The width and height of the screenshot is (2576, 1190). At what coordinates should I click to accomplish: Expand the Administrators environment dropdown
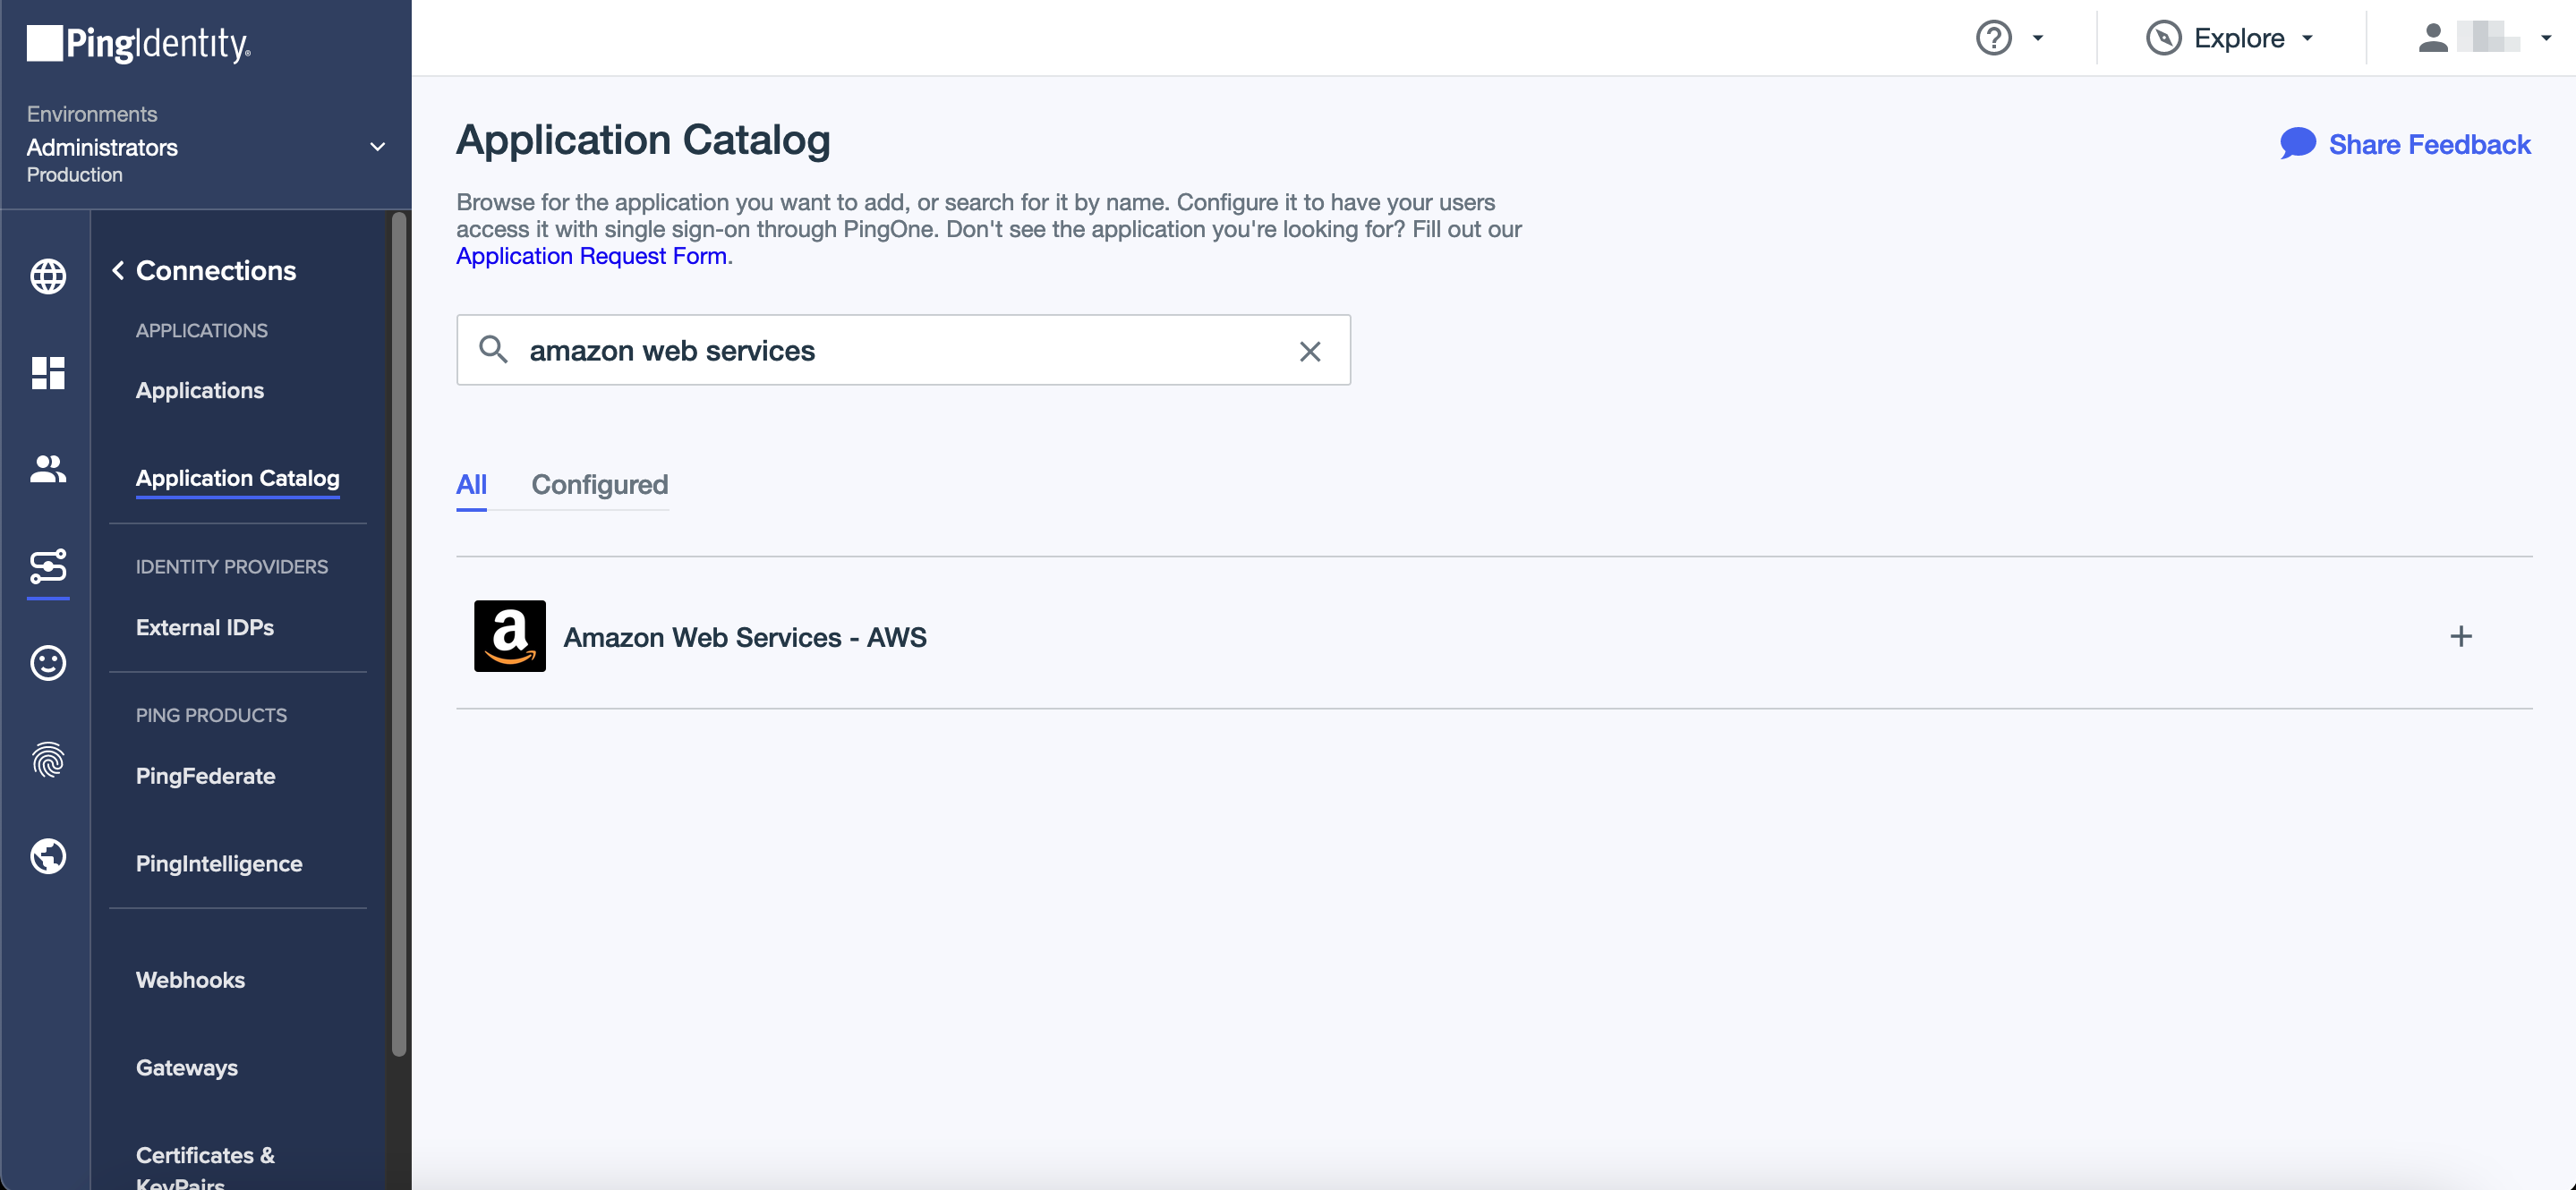(377, 147)
